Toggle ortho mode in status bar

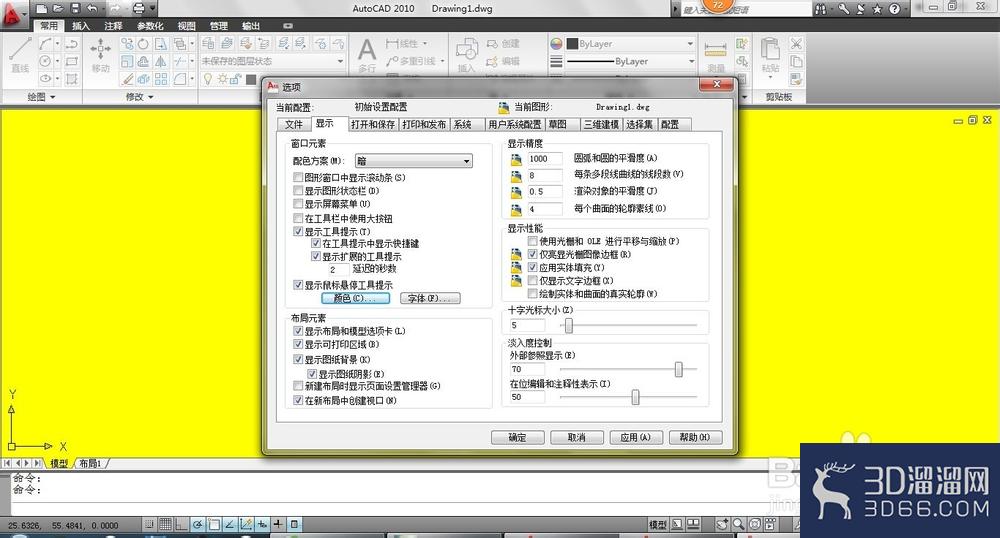tap(181, 525)
